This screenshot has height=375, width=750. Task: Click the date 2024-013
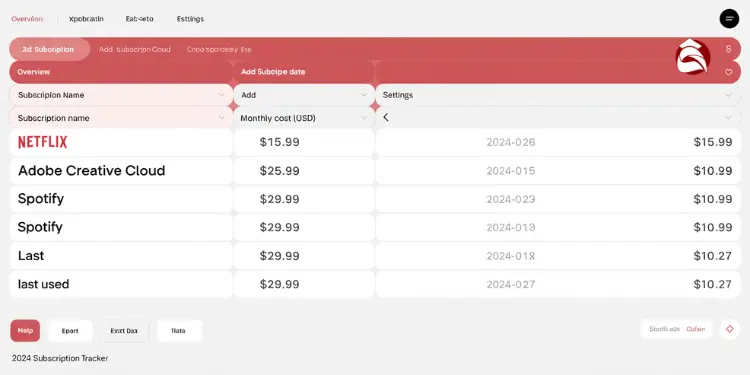click(511, 227)
